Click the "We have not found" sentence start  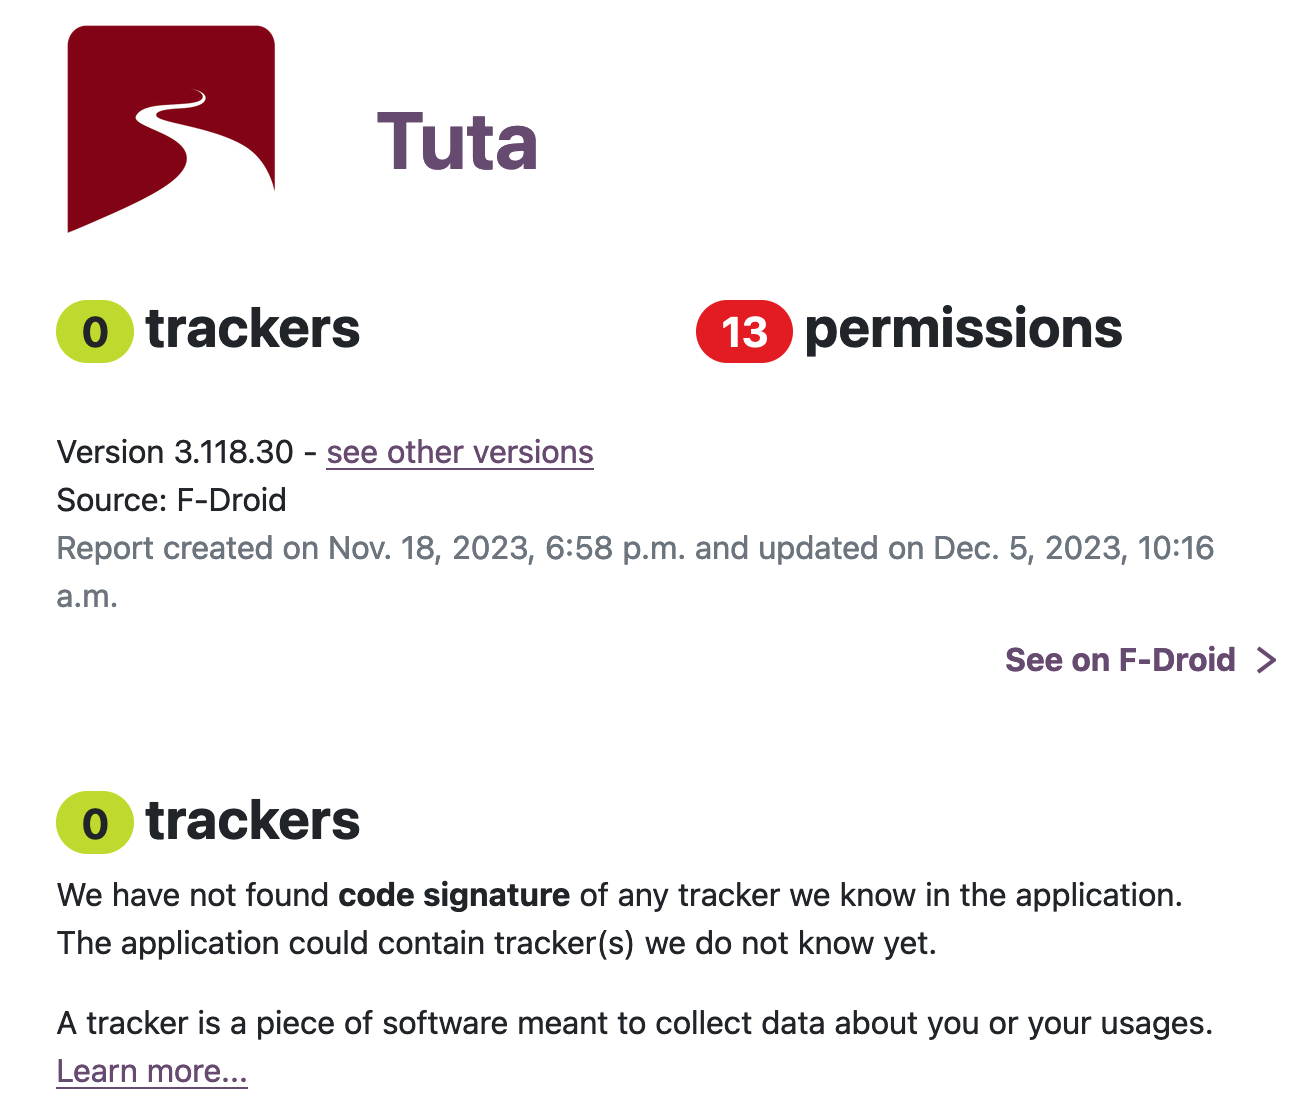pos(192,895)
